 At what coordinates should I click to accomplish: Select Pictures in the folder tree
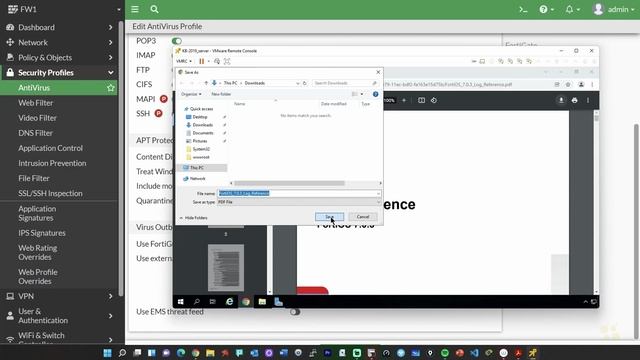[x=200, y=141]
